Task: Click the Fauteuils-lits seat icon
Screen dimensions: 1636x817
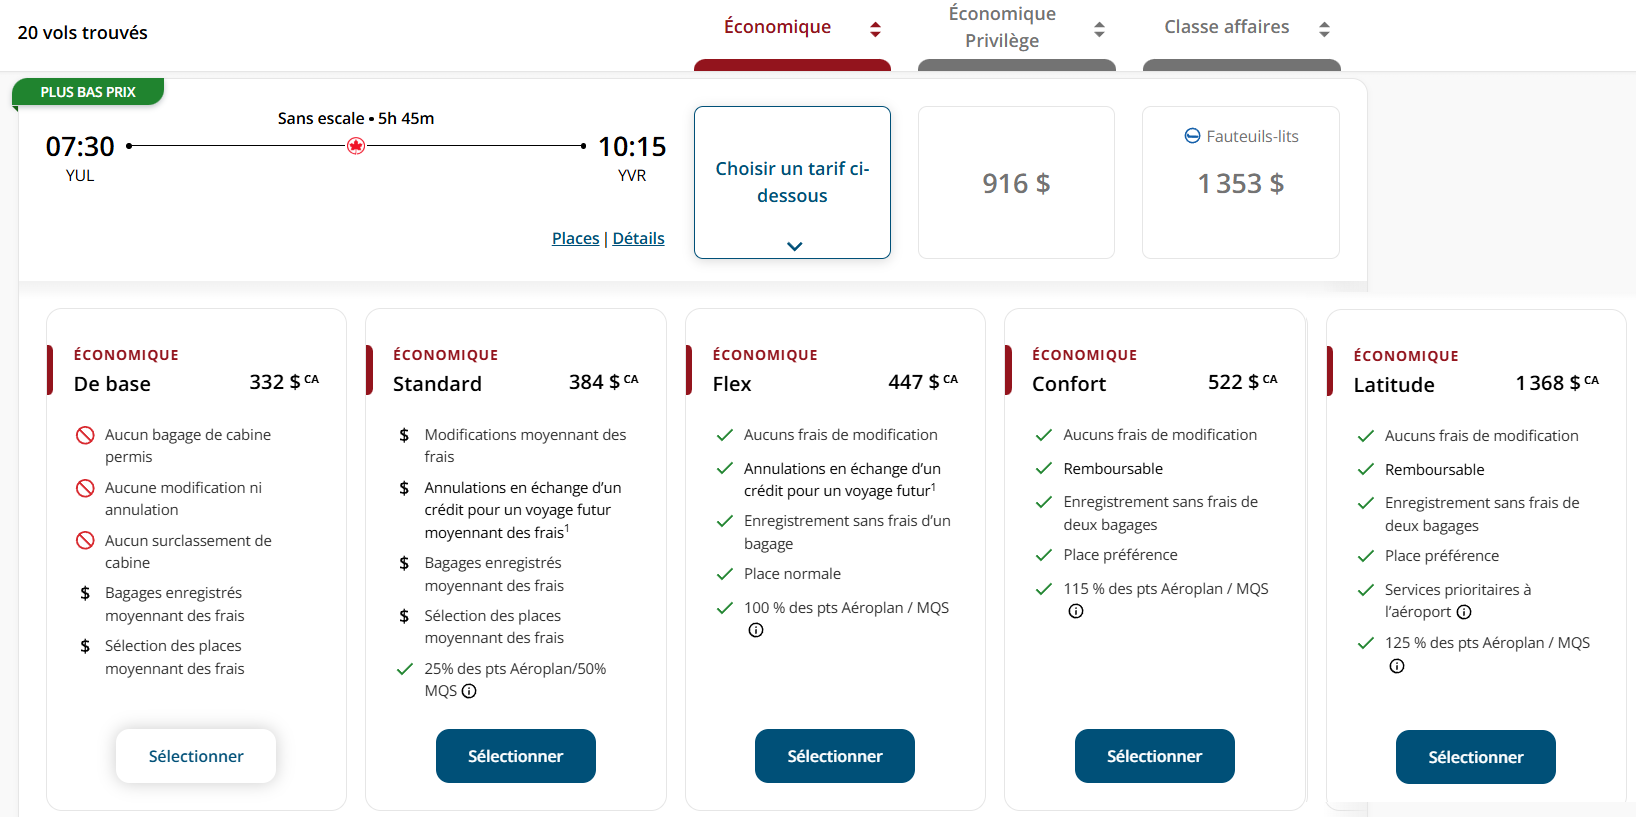Action: [1192, 136]
